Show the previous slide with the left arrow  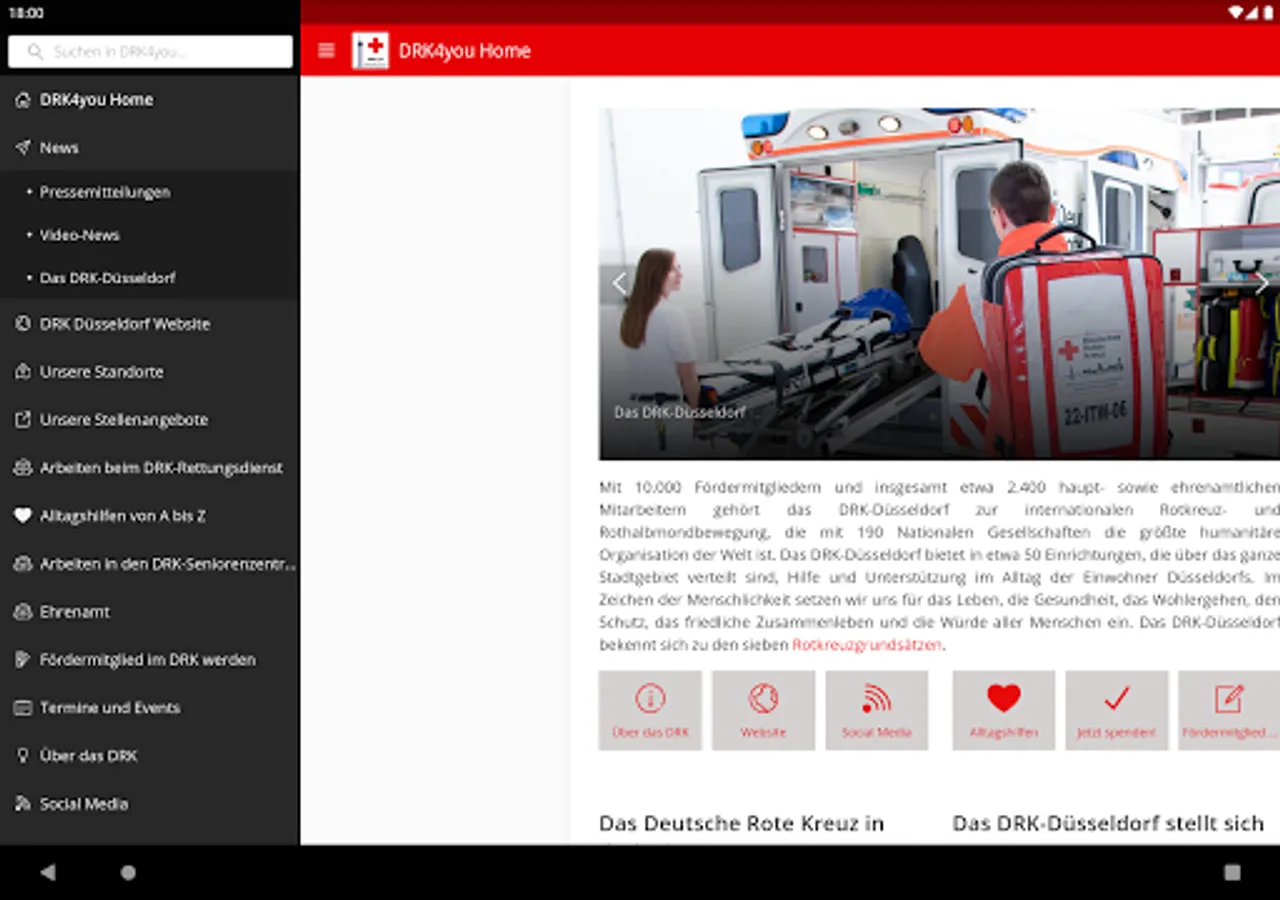(x=619, y=284)
